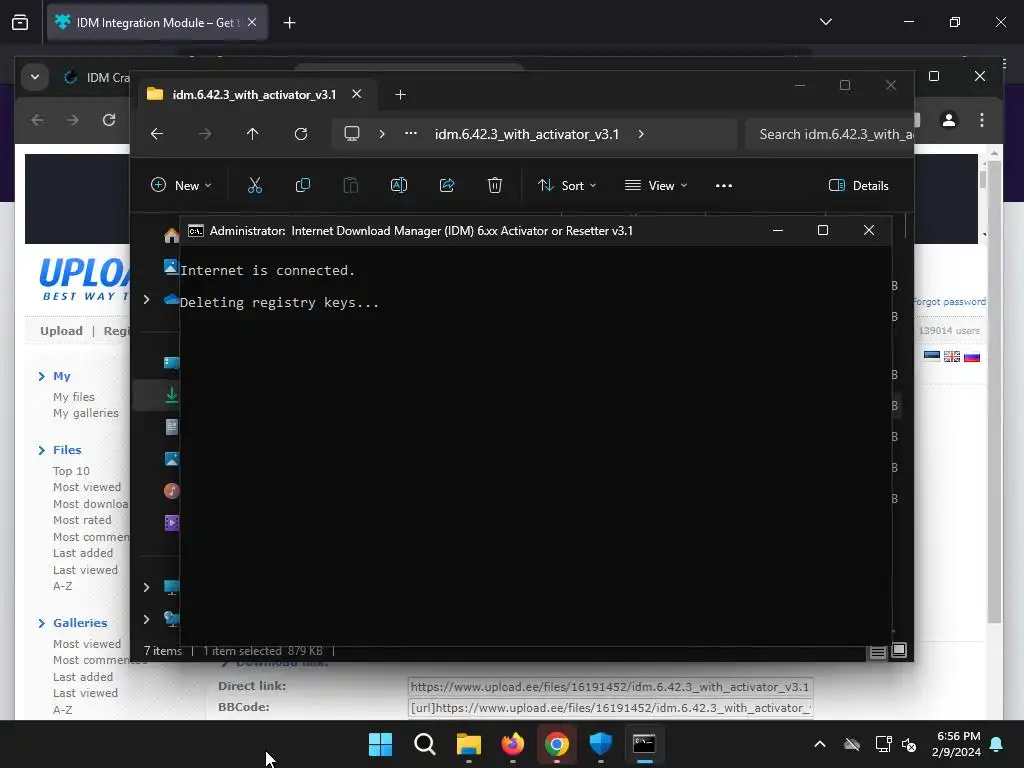
Task: Open Downloads in Explorer sidebar
Action: click(x=172, y=395)
